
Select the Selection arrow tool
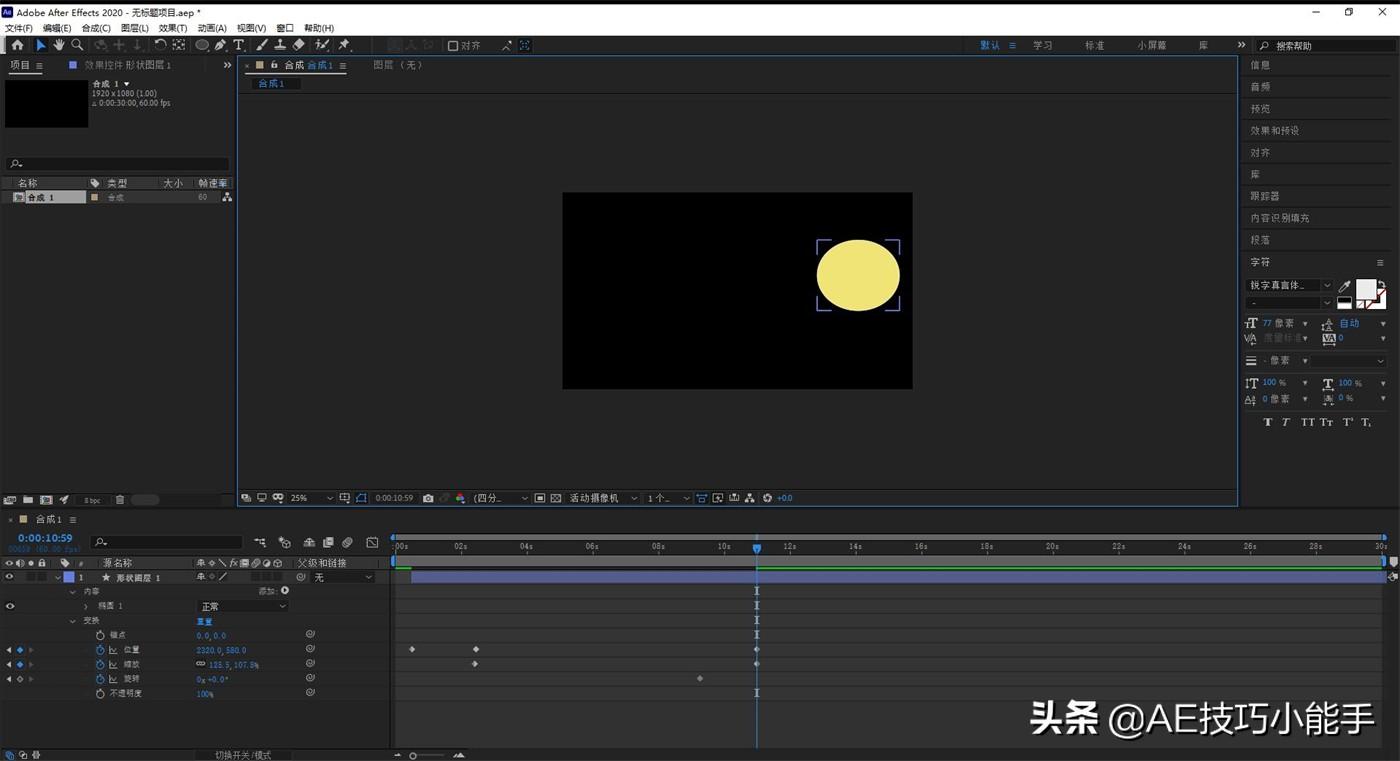click(x=41, y=45)
